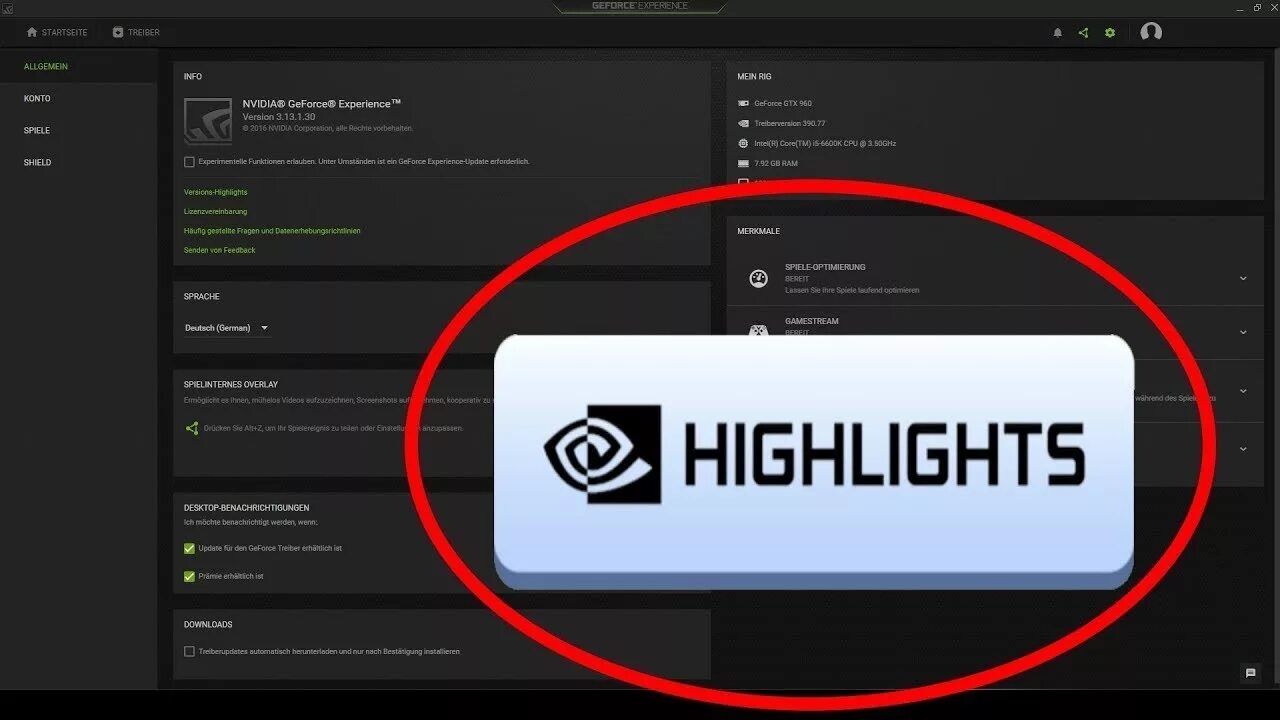
Task: Click the green share overlay icon in header
Action: click(1083, 33)
